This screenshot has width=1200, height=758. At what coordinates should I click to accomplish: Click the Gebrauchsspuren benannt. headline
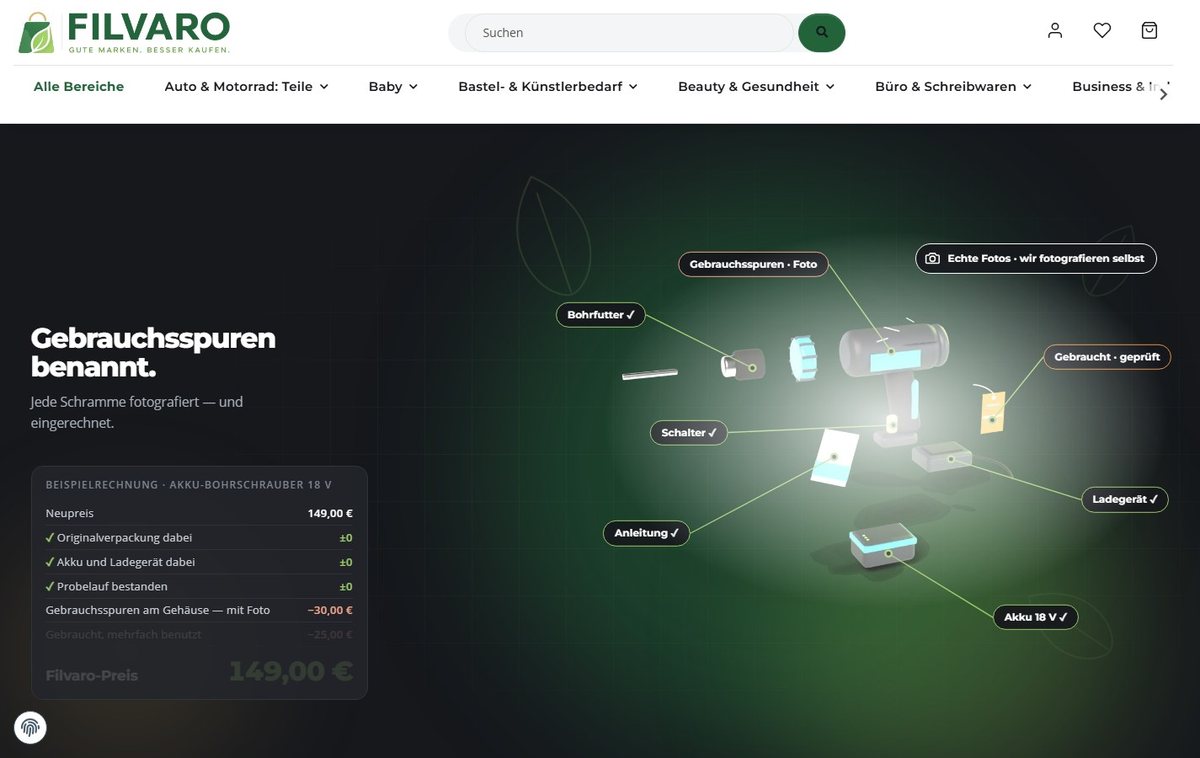tap(153, 352)
